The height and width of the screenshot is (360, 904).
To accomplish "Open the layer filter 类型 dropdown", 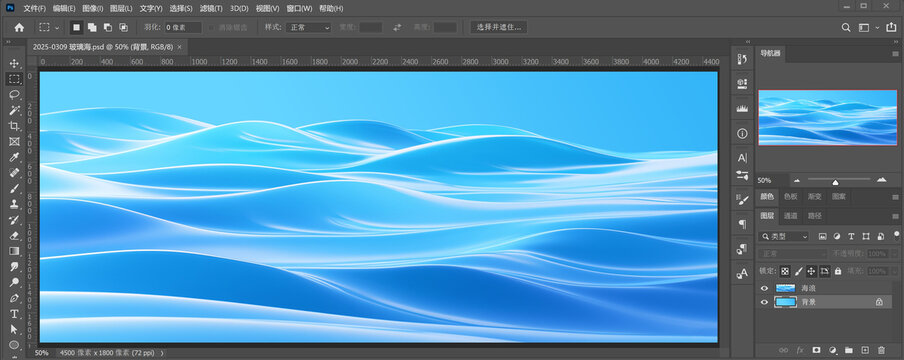I will tap(785, 237).
